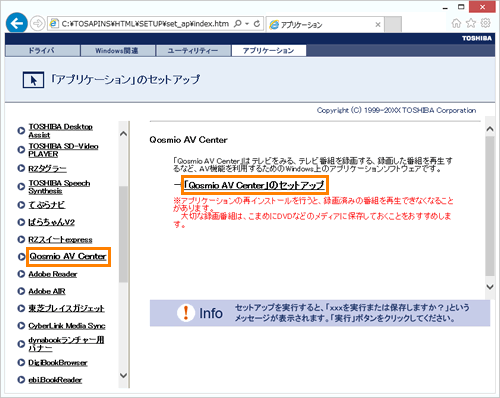Close the アプリケーション browser tab
Viewport: 500px width, 398px height.
click(378, 24)
